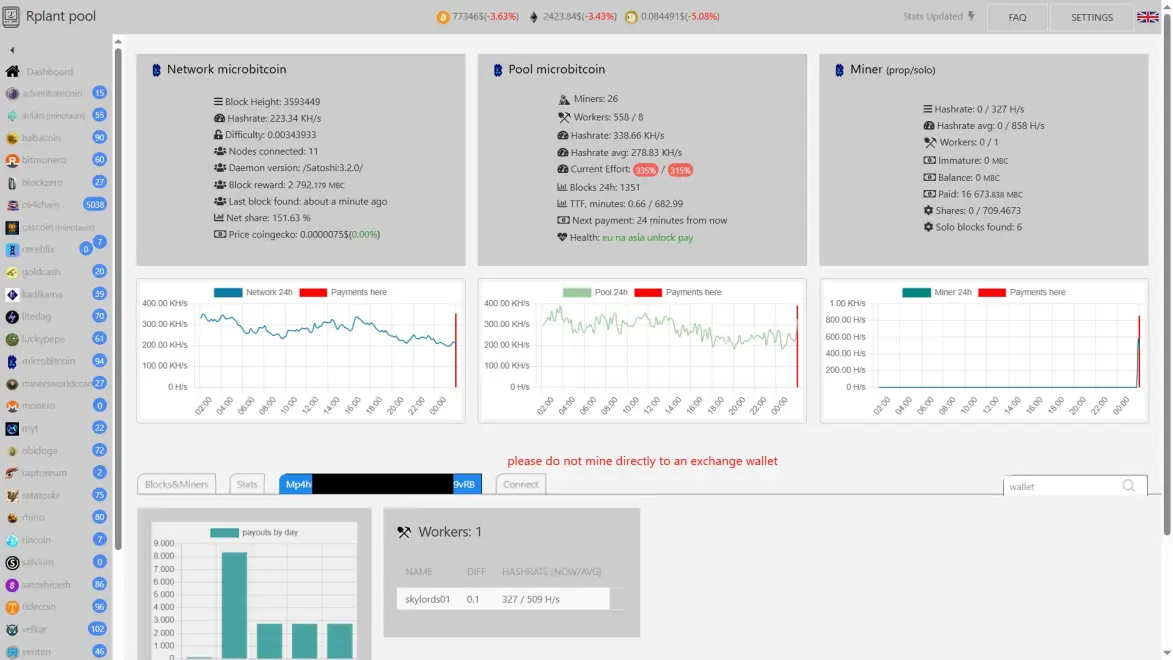
Task: Select the Mp4h...9vRB wallet tab
Action: pos(380,484)
